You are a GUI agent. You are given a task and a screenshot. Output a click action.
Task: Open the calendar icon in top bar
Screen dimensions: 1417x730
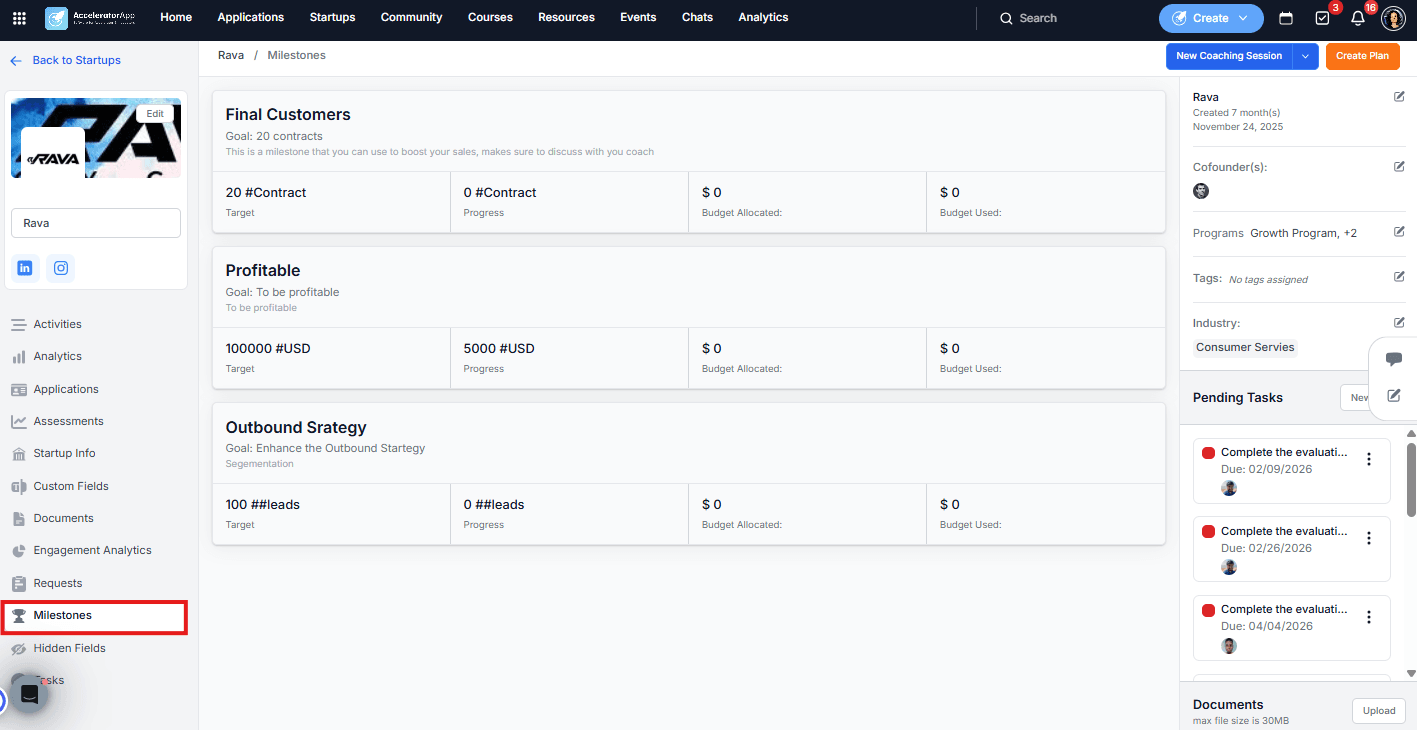tap(1286, 18)
